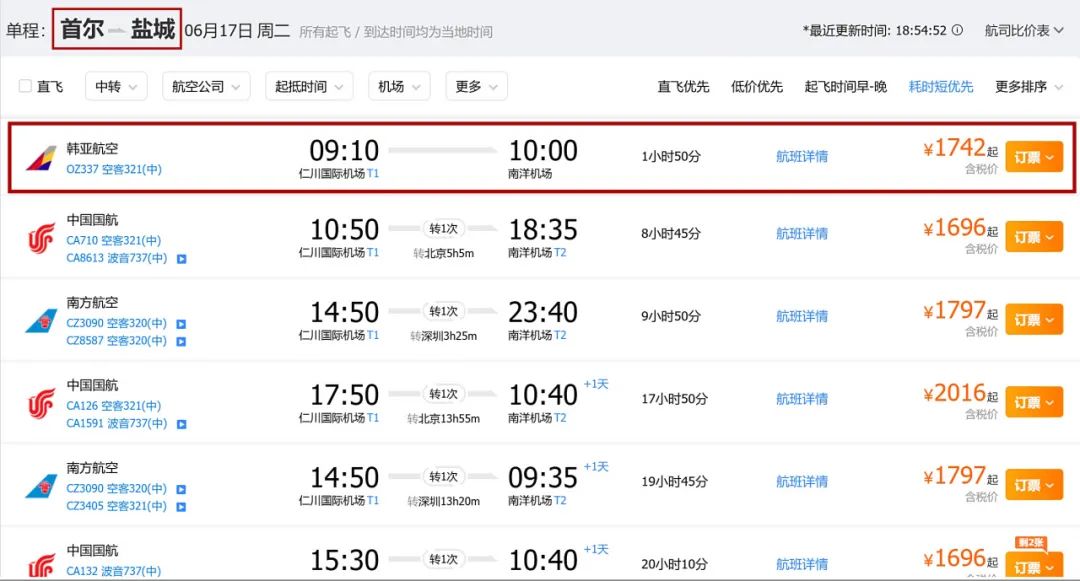Screen dimensions: 1080x581
Task: Click the 09:10 departure time
Action: pos(344,150)
